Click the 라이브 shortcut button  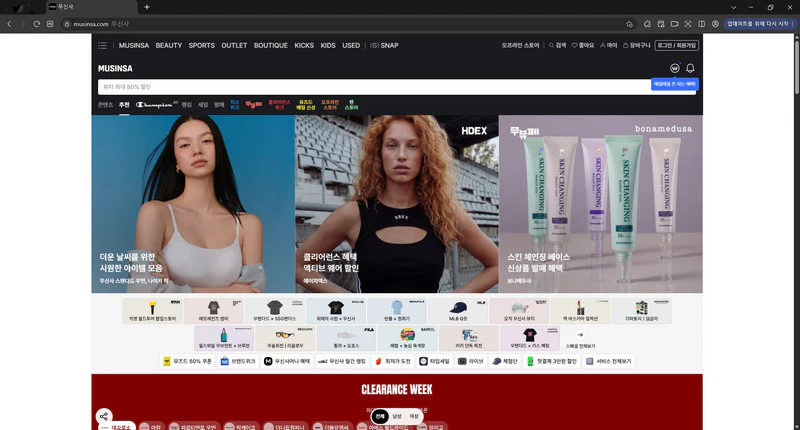click(x=470, y=361)
